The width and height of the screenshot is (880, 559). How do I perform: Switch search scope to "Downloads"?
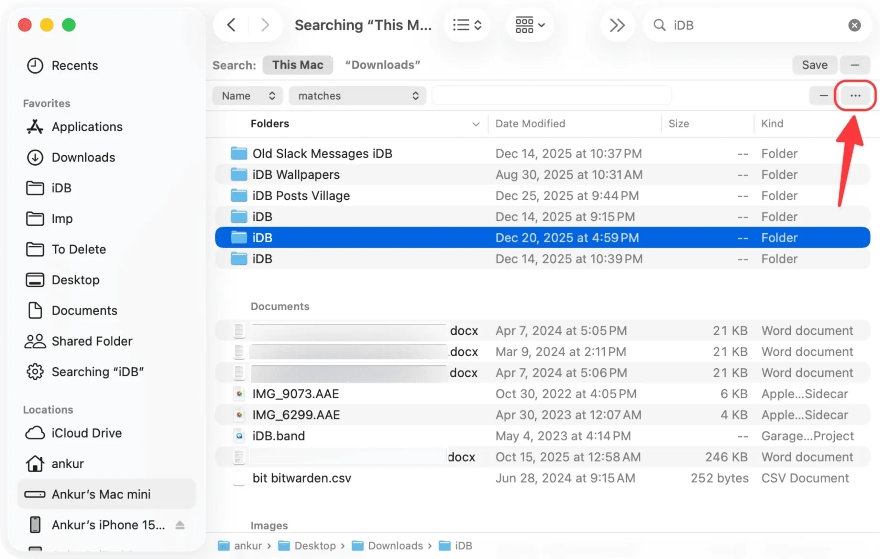pos(382,65)
